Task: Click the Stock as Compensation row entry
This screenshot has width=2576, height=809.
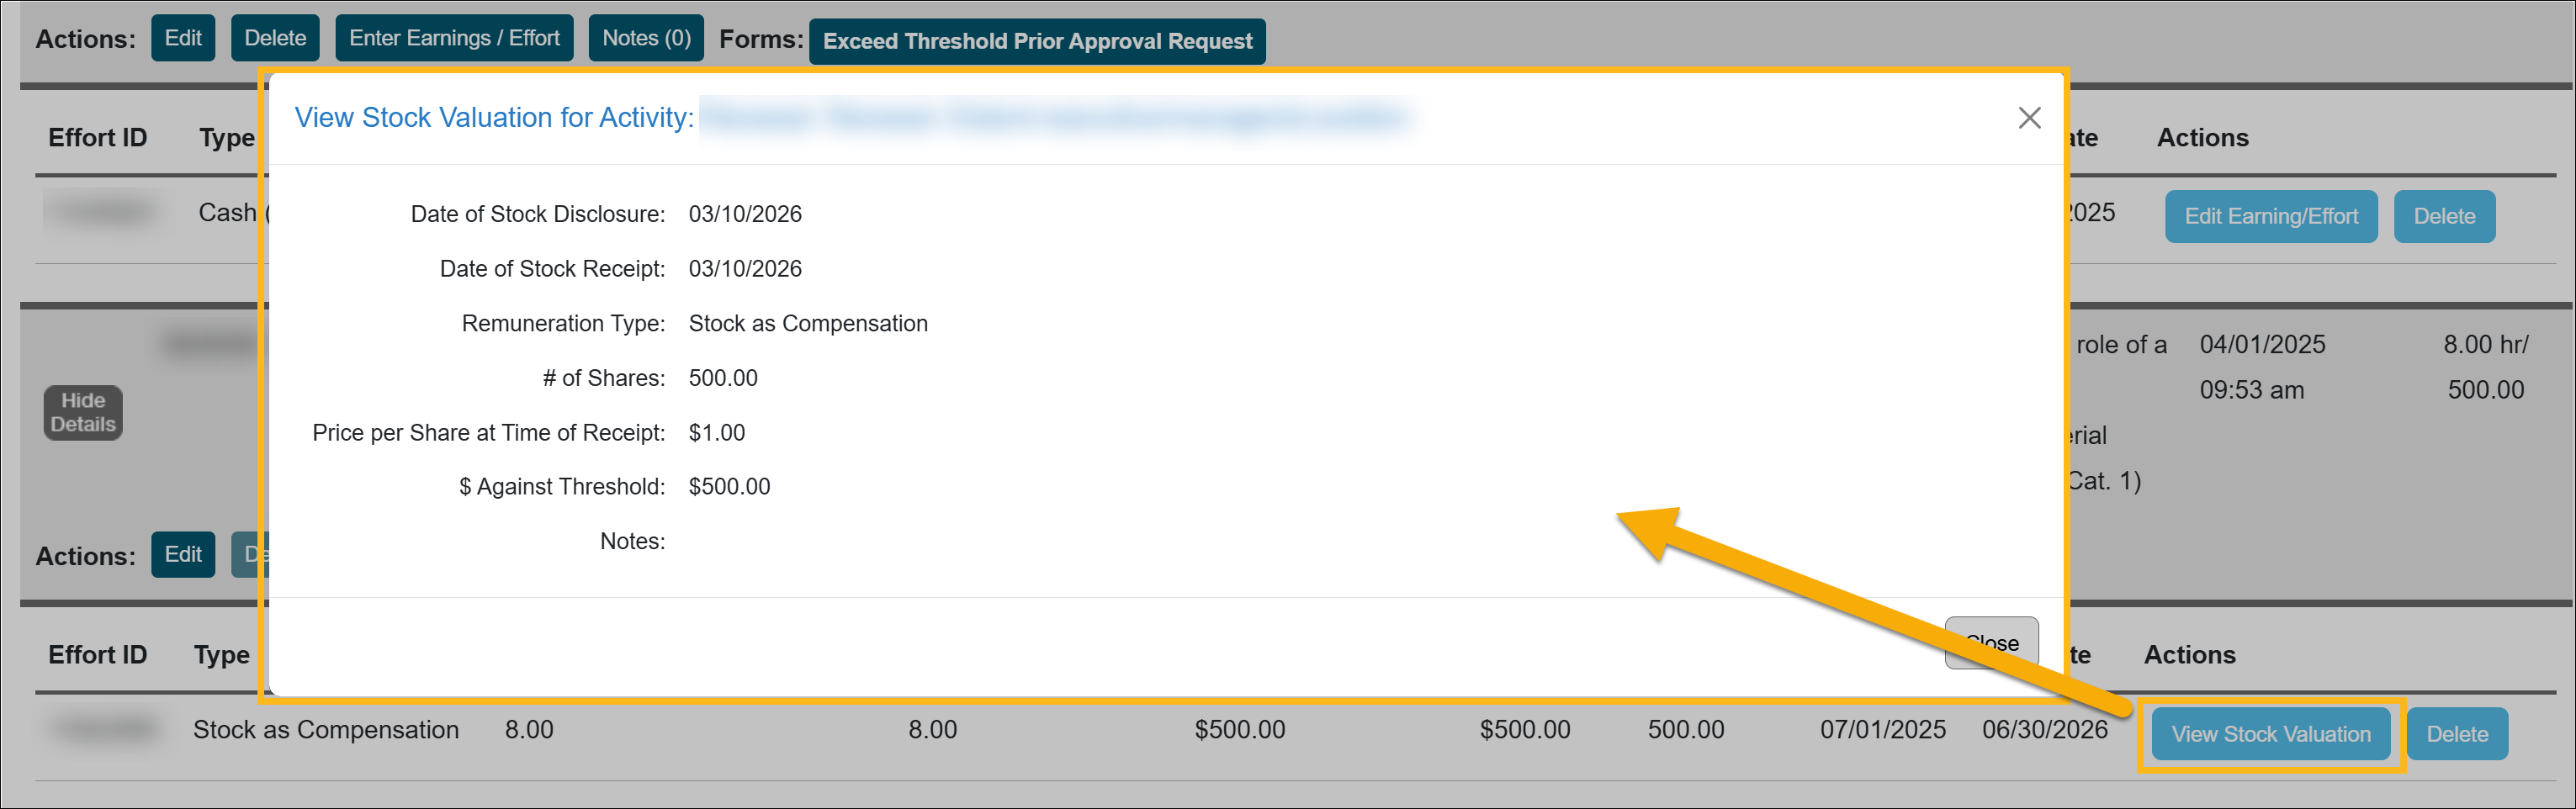Action: [x=327, y=729]
